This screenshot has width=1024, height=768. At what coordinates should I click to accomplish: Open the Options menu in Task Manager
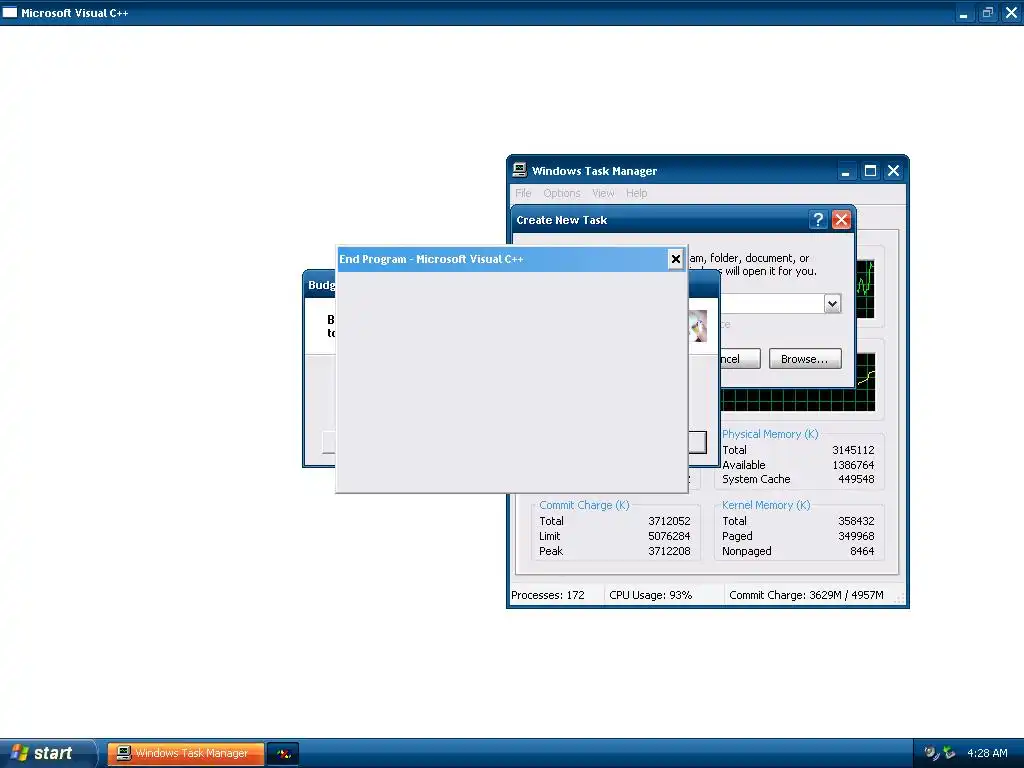[x=562, y=193]
